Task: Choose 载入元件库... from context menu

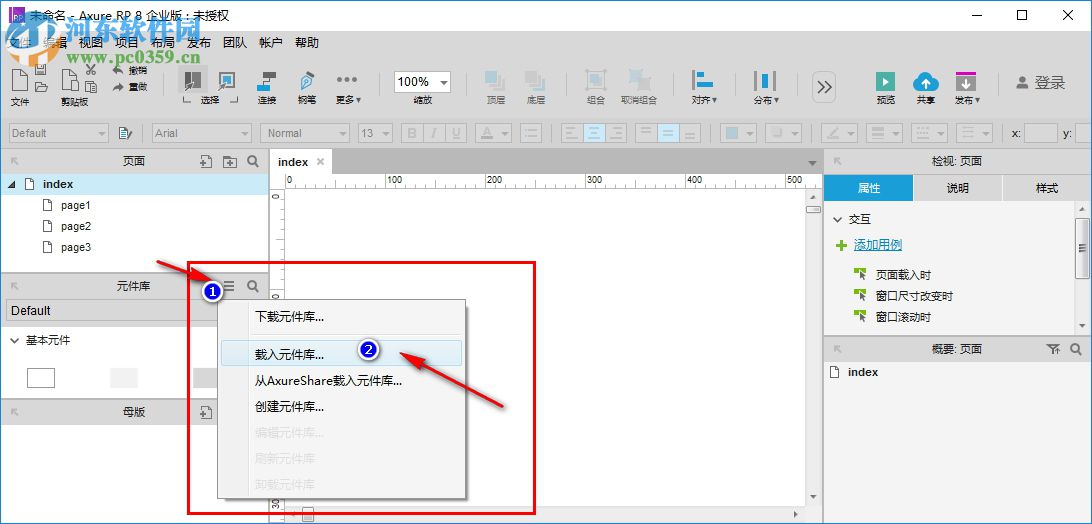Action: [341, 353]
